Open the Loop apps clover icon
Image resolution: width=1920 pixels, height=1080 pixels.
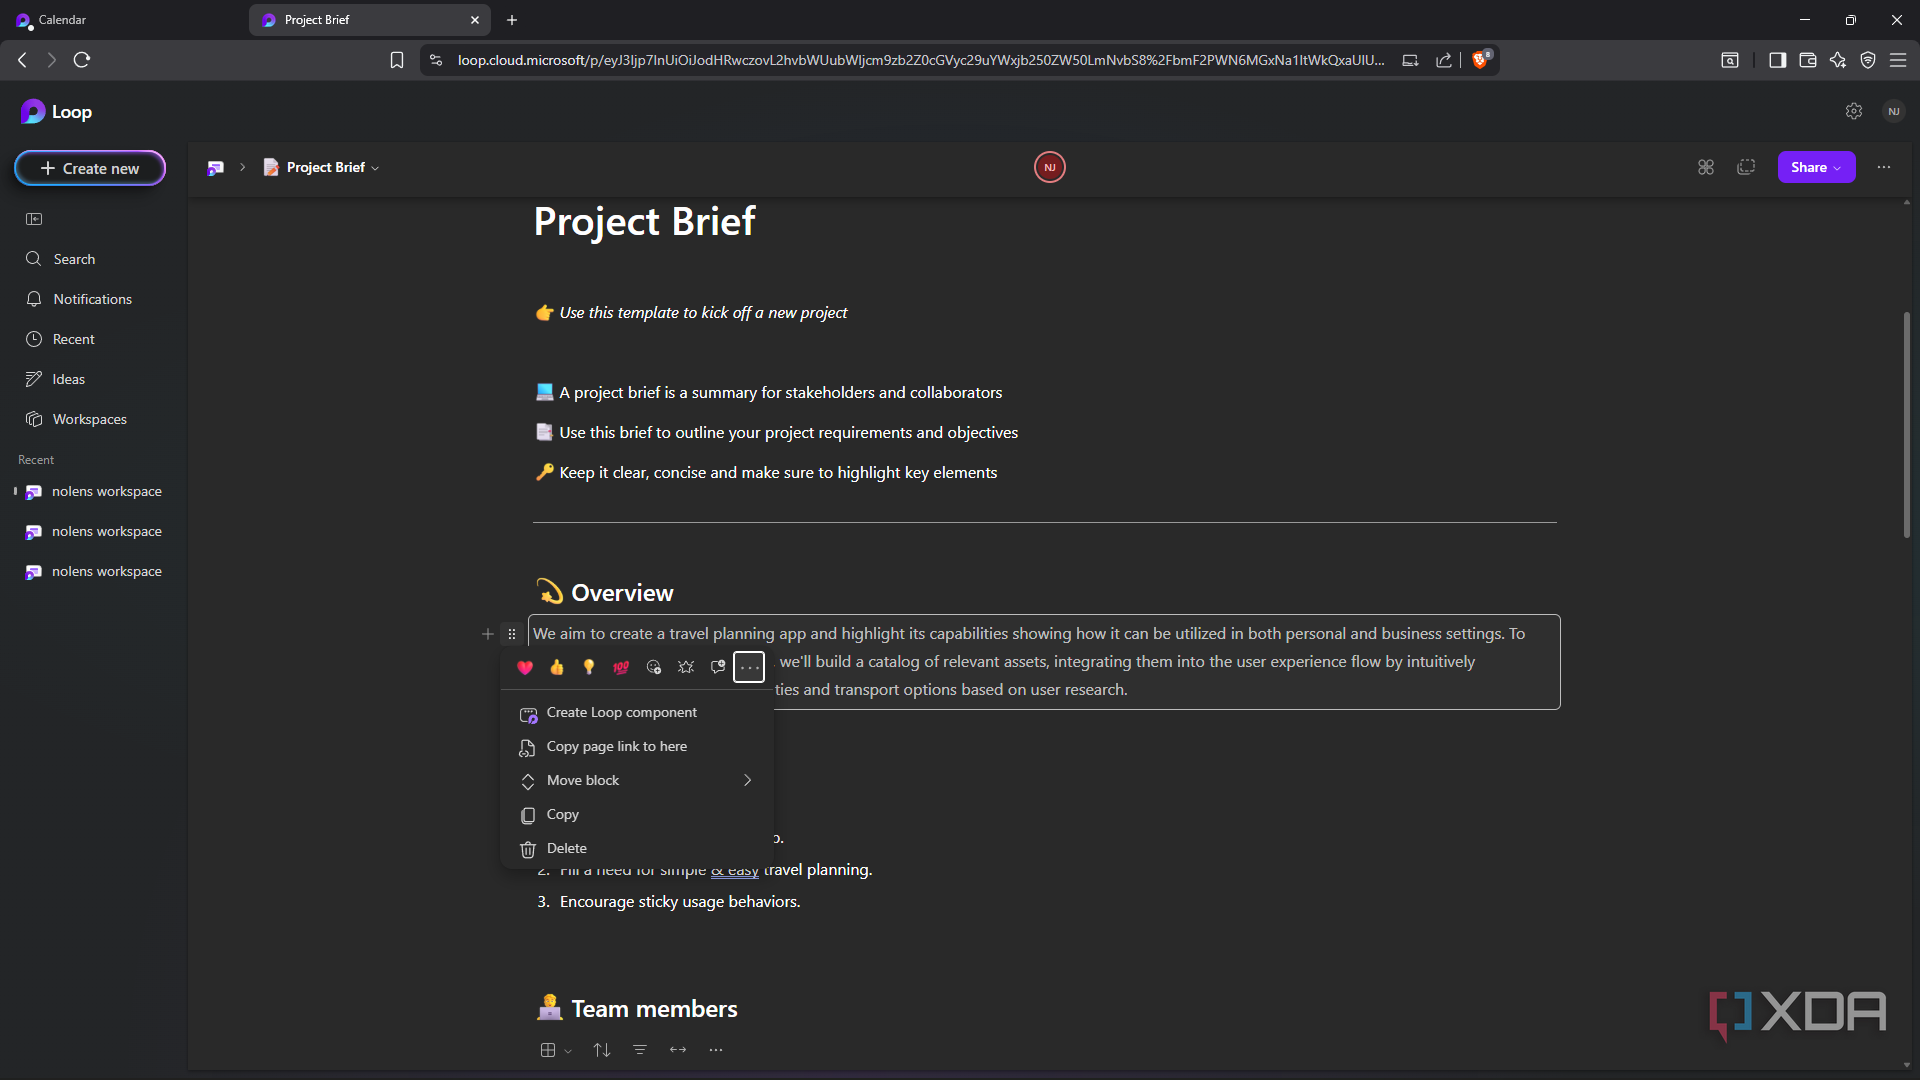pyautogui.click(x=1705, y=167)
